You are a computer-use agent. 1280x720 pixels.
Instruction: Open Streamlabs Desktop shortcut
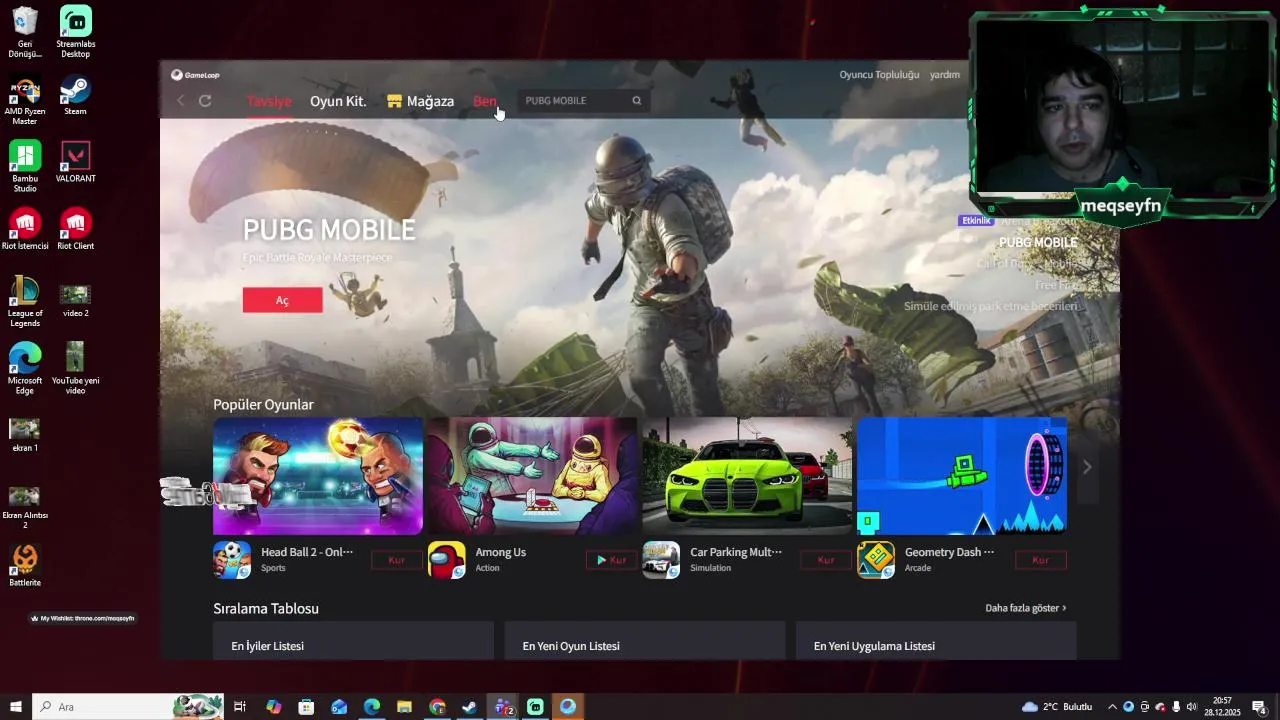[x=76, y=32]
